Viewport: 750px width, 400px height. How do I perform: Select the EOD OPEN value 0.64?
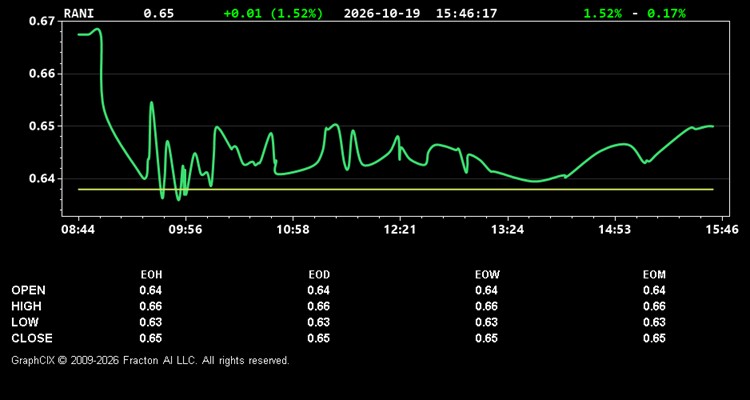pyautogui.click(x=319, y=290)
